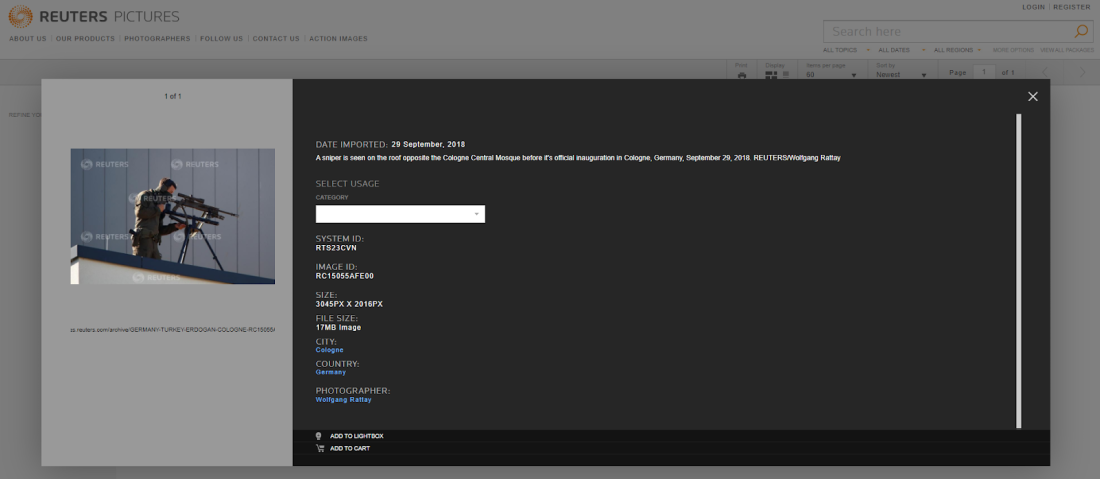Open the Follow Us menu item
Viewport: 1100px width, 479px height.
pyautogui.click(x=221, y=39)
